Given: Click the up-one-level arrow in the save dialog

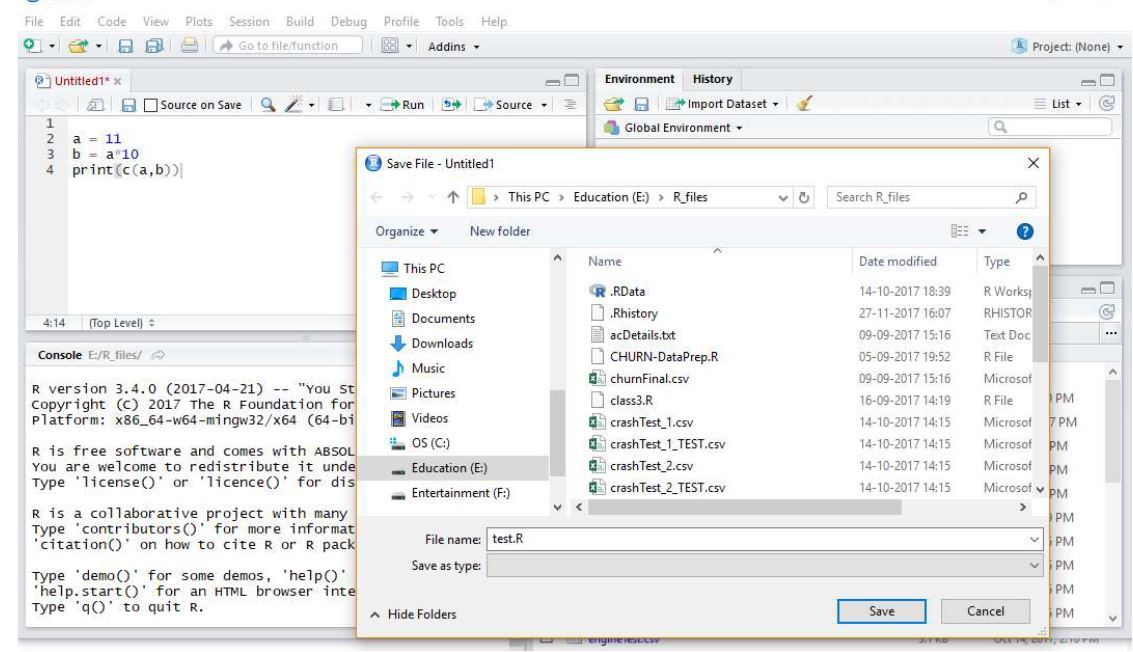Looking at the screenshot, I should coord(453,197).
